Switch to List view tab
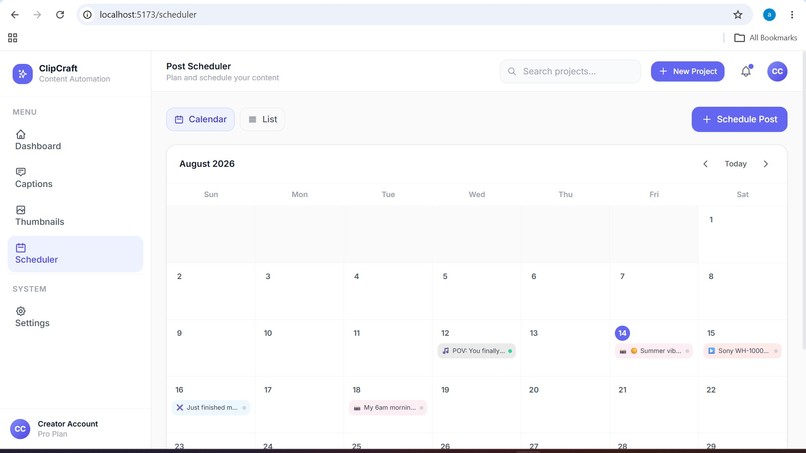Viewport: 806px width, 453px height. coord(263,119)
